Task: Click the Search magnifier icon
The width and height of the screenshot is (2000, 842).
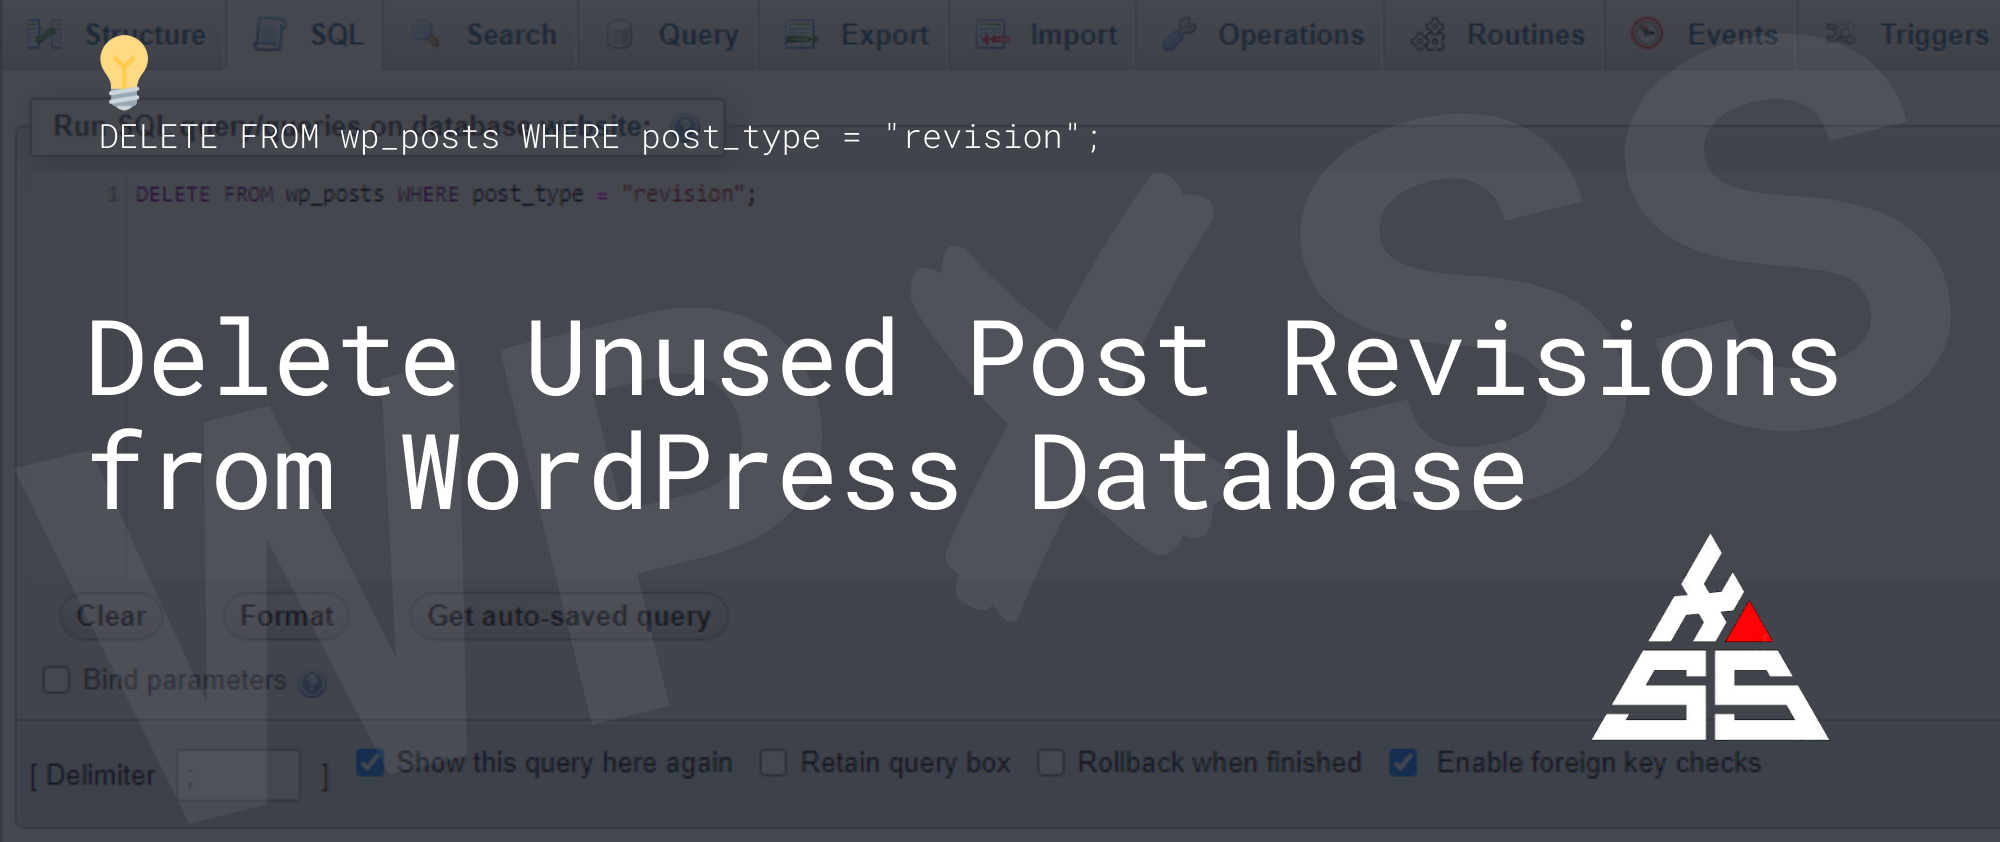Action: click(425, 35)
